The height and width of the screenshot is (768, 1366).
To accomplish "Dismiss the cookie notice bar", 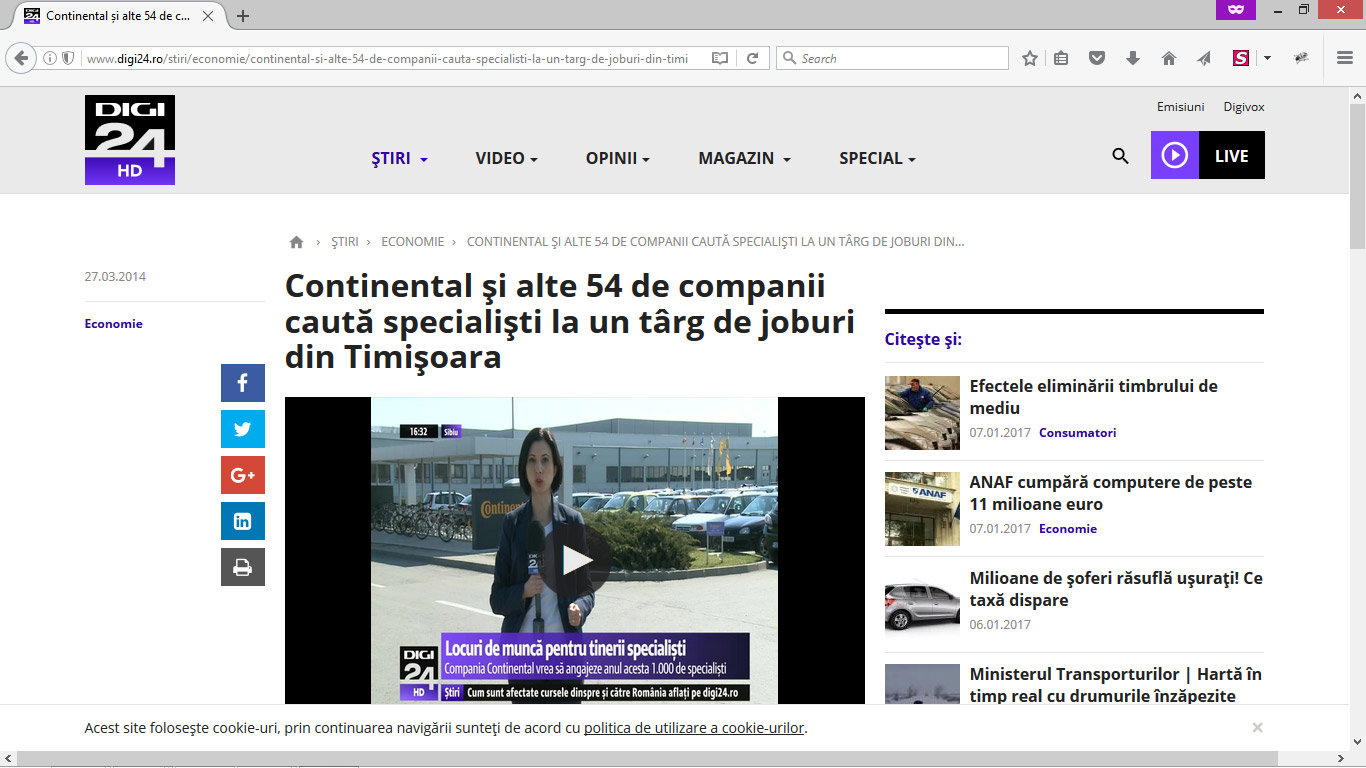I will (1257, 727).
